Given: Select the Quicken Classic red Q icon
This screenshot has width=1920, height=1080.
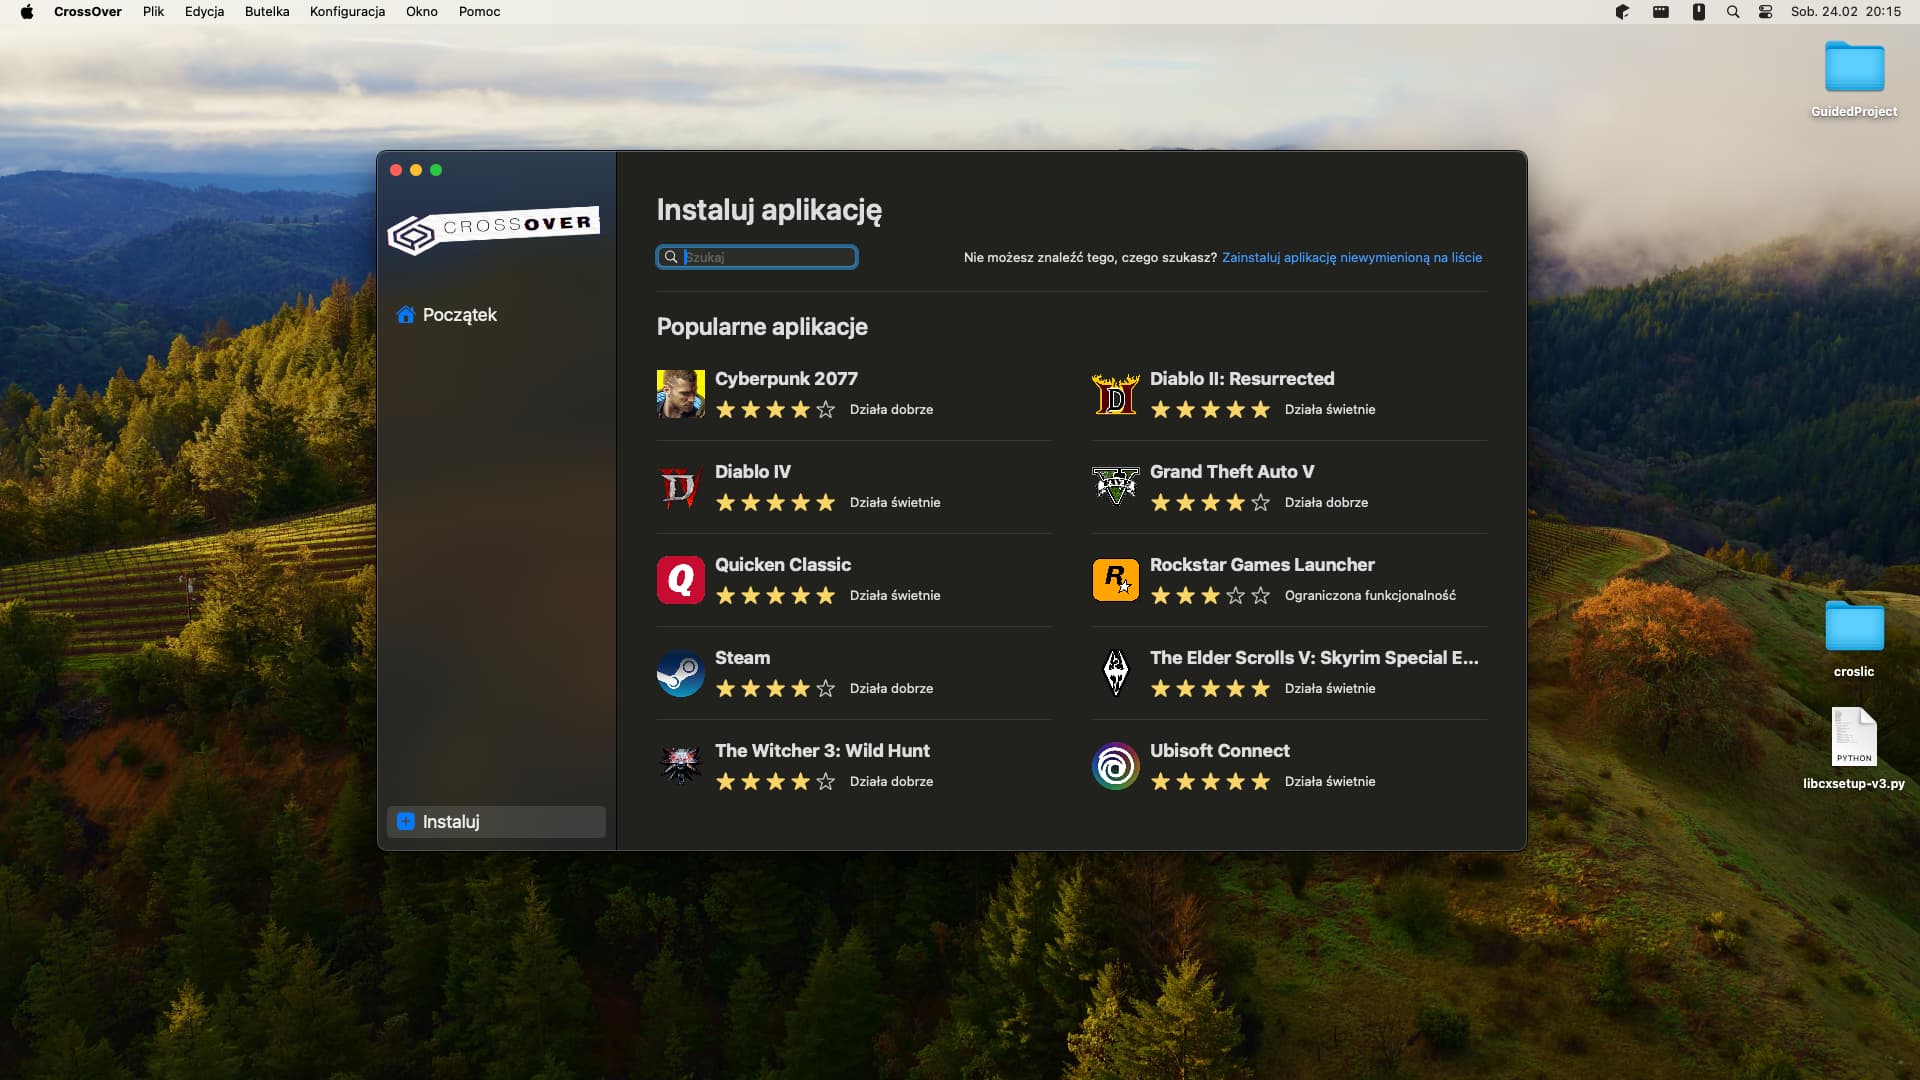Looking at the screenshot, I should 680,580.
